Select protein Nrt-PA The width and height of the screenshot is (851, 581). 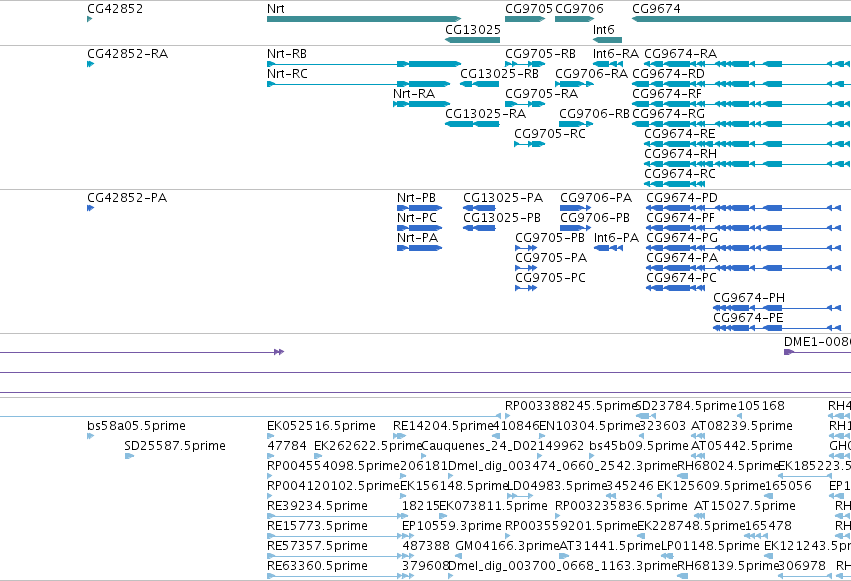tap(420, 248)
